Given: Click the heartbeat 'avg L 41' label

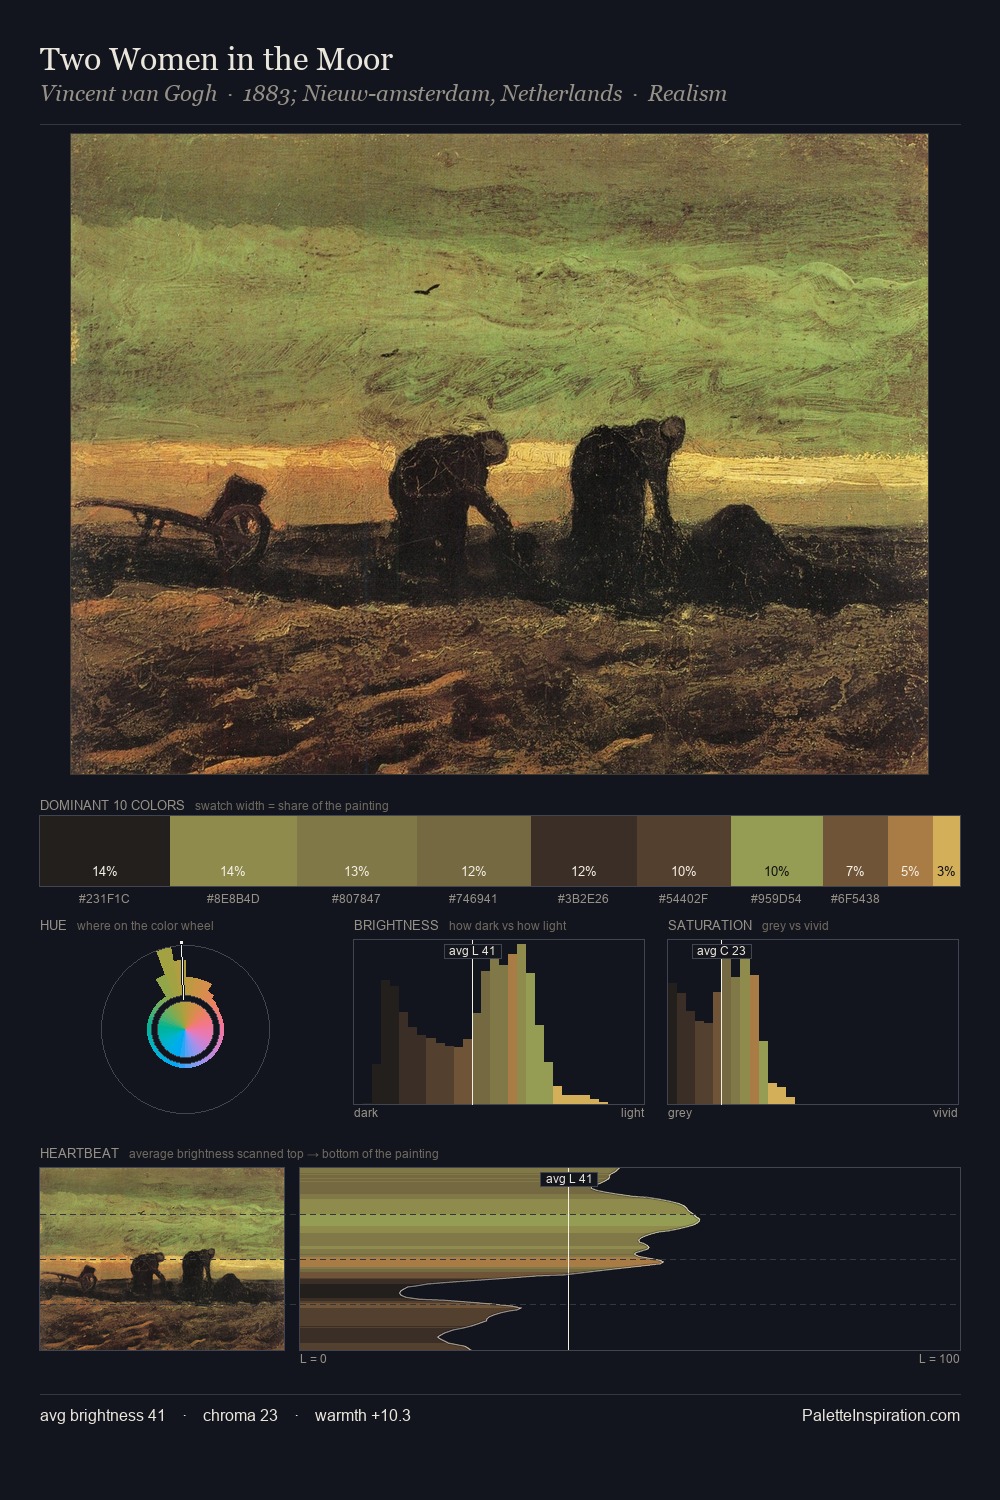Looking at the screenshot, I should pyautogui.click(x=569, y=1179).
